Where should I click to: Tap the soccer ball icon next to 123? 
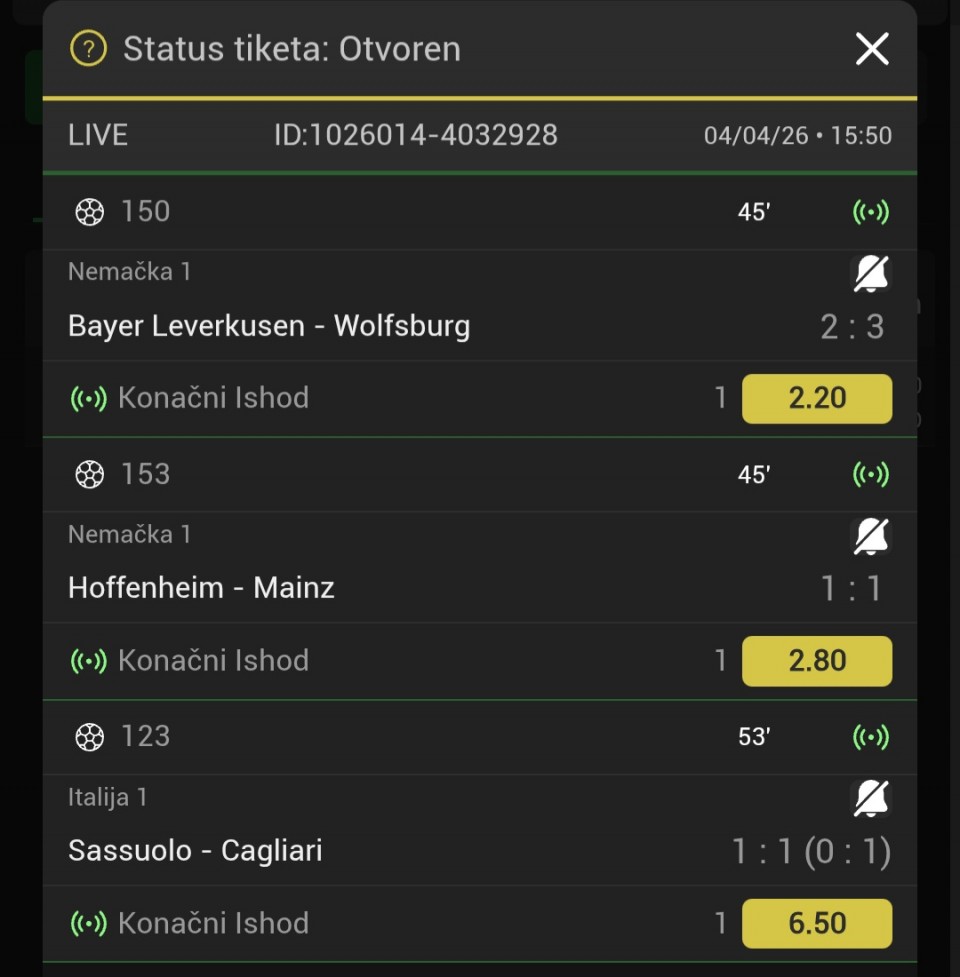(x=90, y=737)
